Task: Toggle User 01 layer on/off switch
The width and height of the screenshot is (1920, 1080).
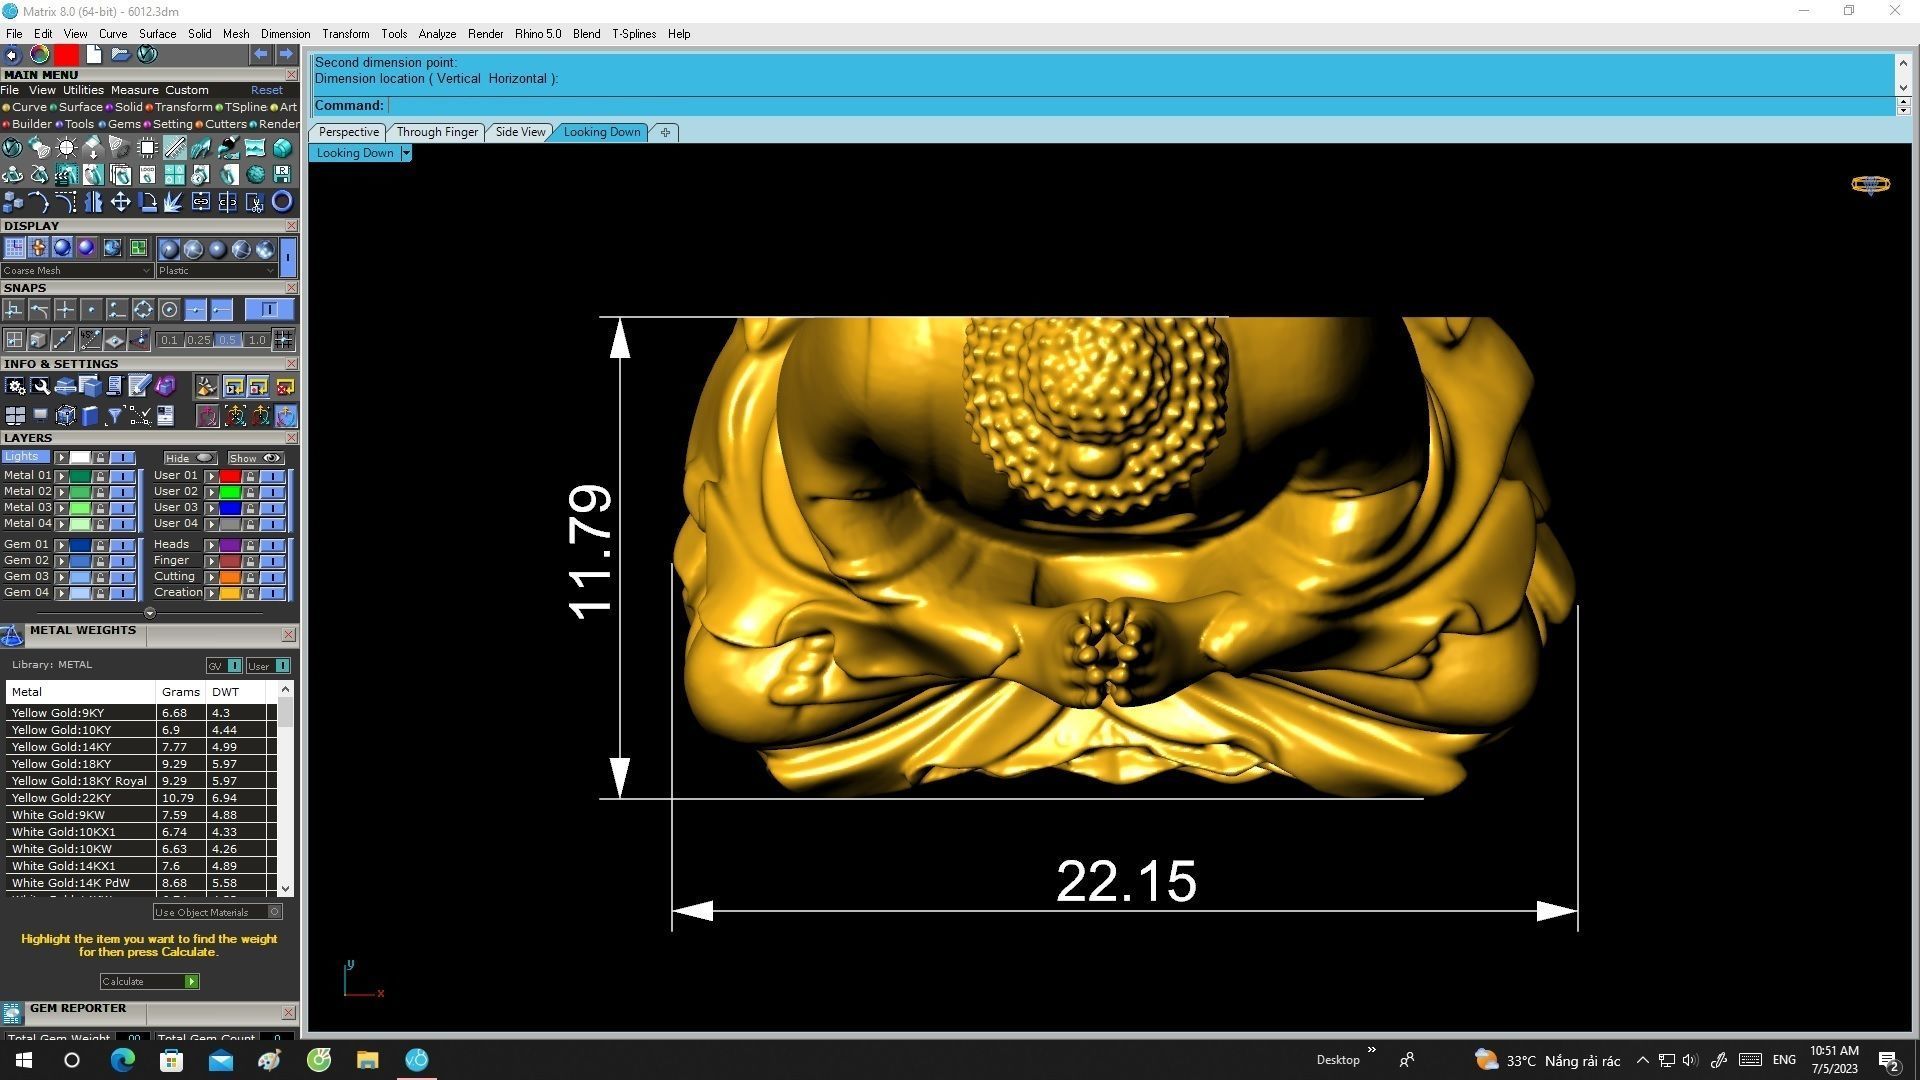Action: [273, 476]
